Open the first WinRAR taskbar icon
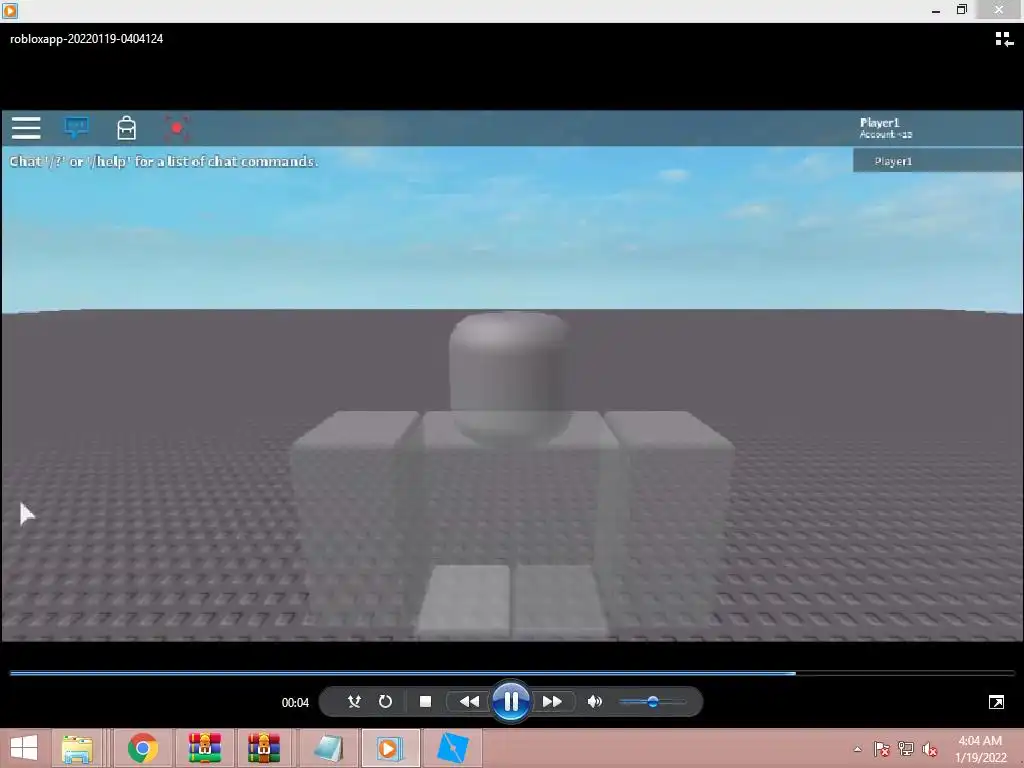The image size is (1024, 768). (205, 748)
